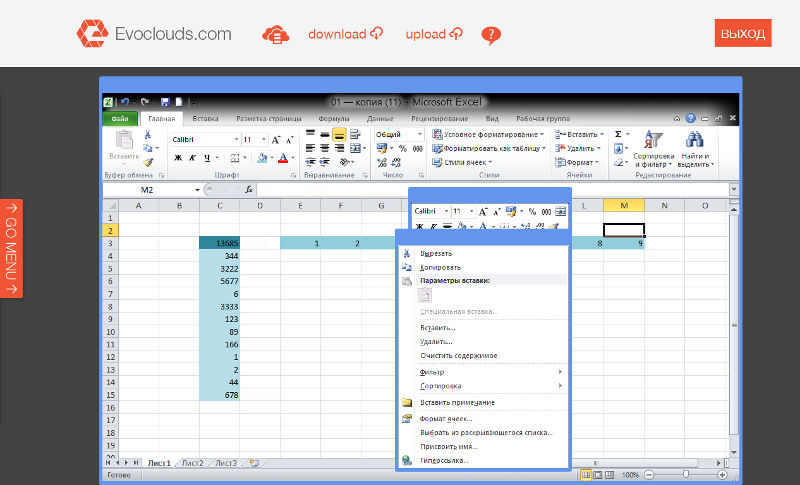This screenshot has height=485, width=800.
Task: Open Форматировать как таблицу dropdown
Action: [x=489, y=148]
